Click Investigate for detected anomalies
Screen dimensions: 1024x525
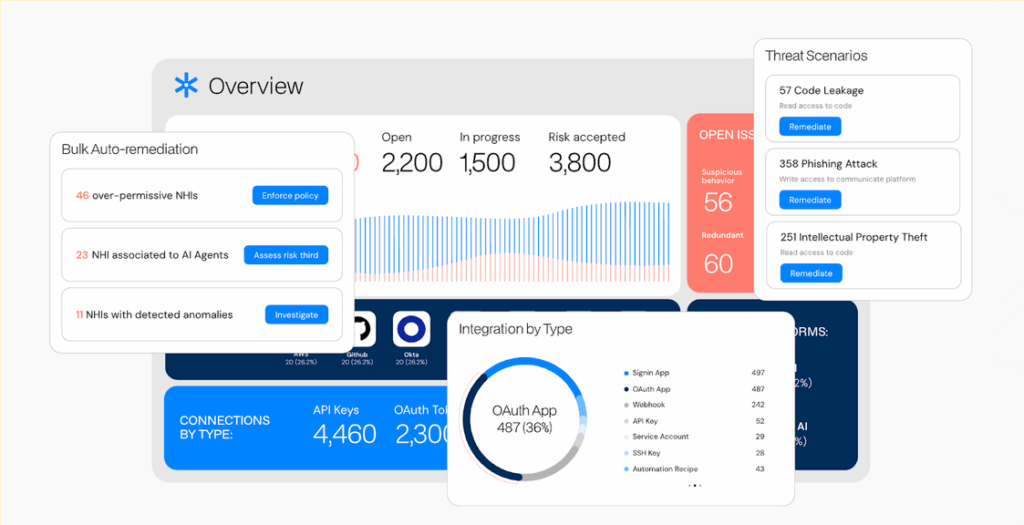296,314
